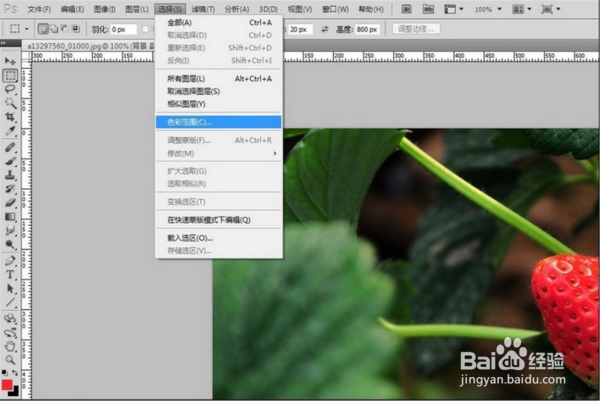Edit the 羽化 feather value field
600x401 pixels.
tap(123, 29)
